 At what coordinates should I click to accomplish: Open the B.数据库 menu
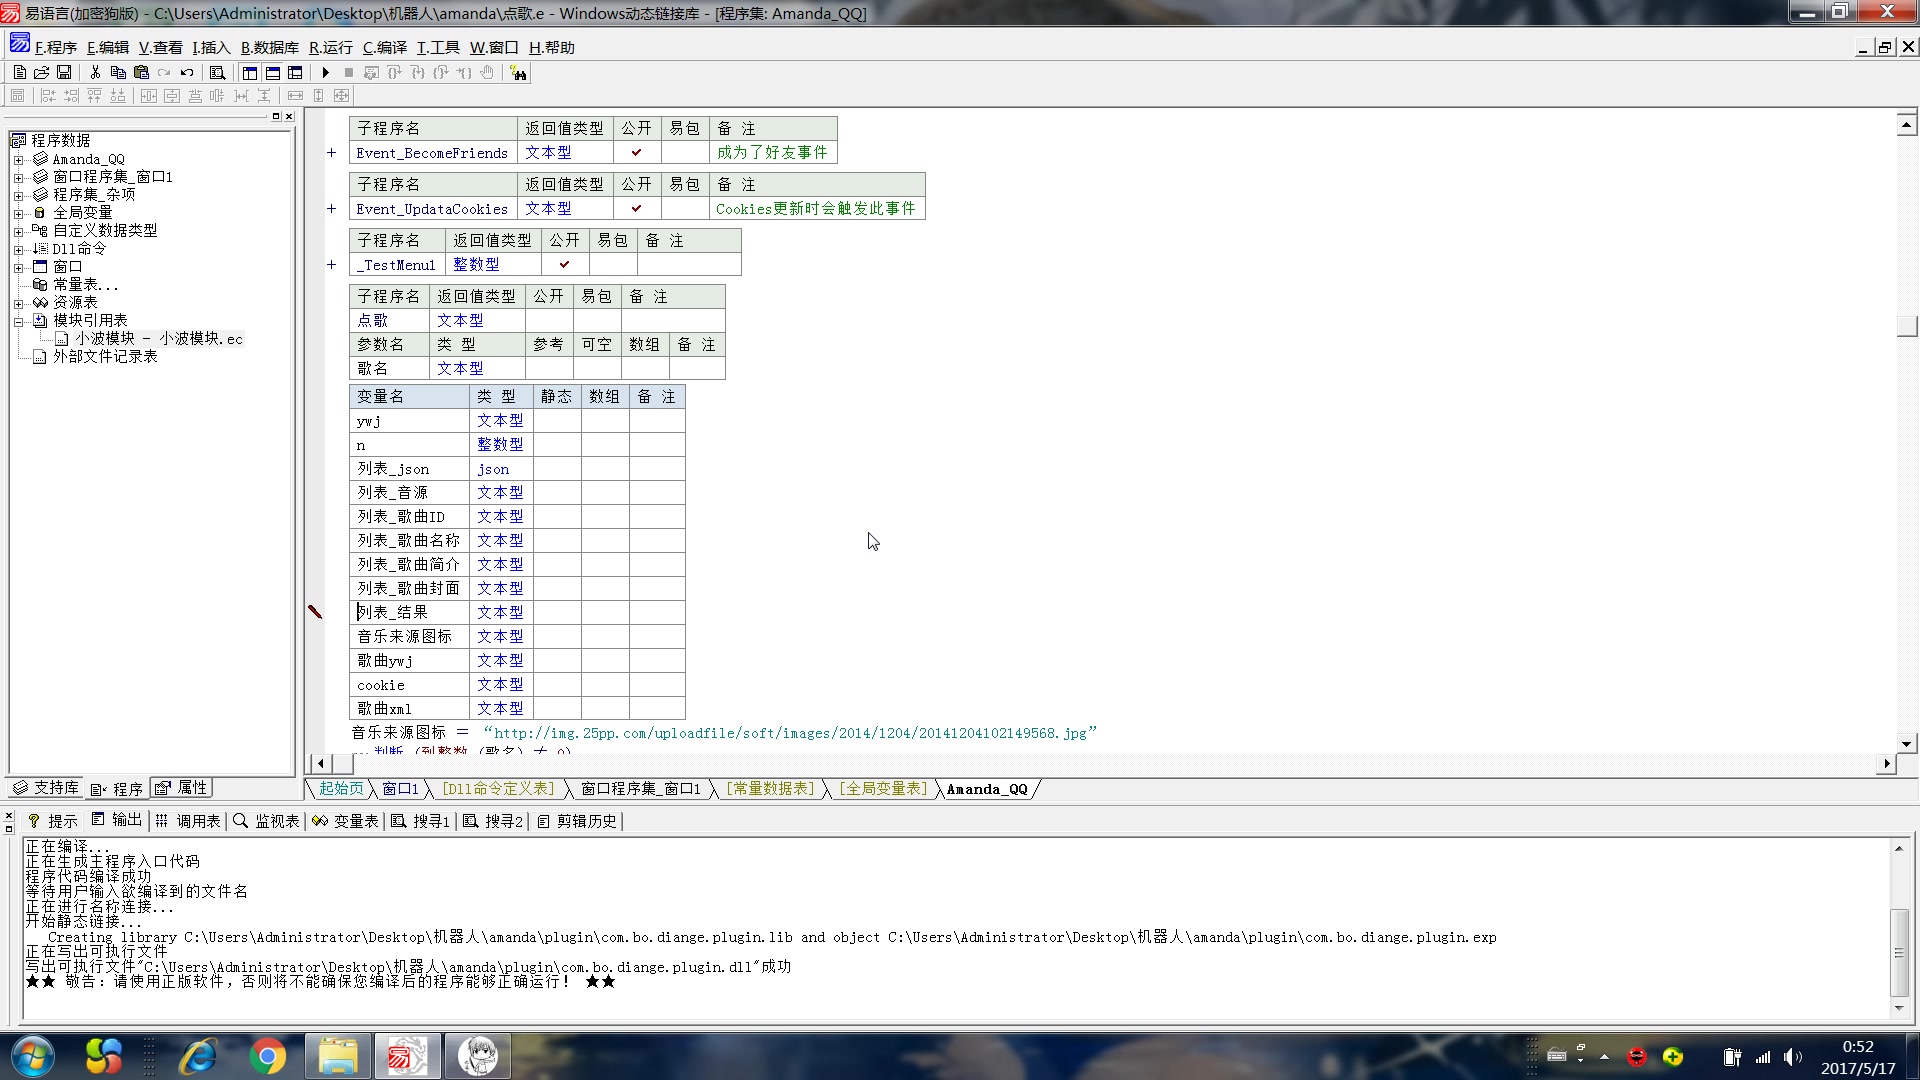point(269,47)
